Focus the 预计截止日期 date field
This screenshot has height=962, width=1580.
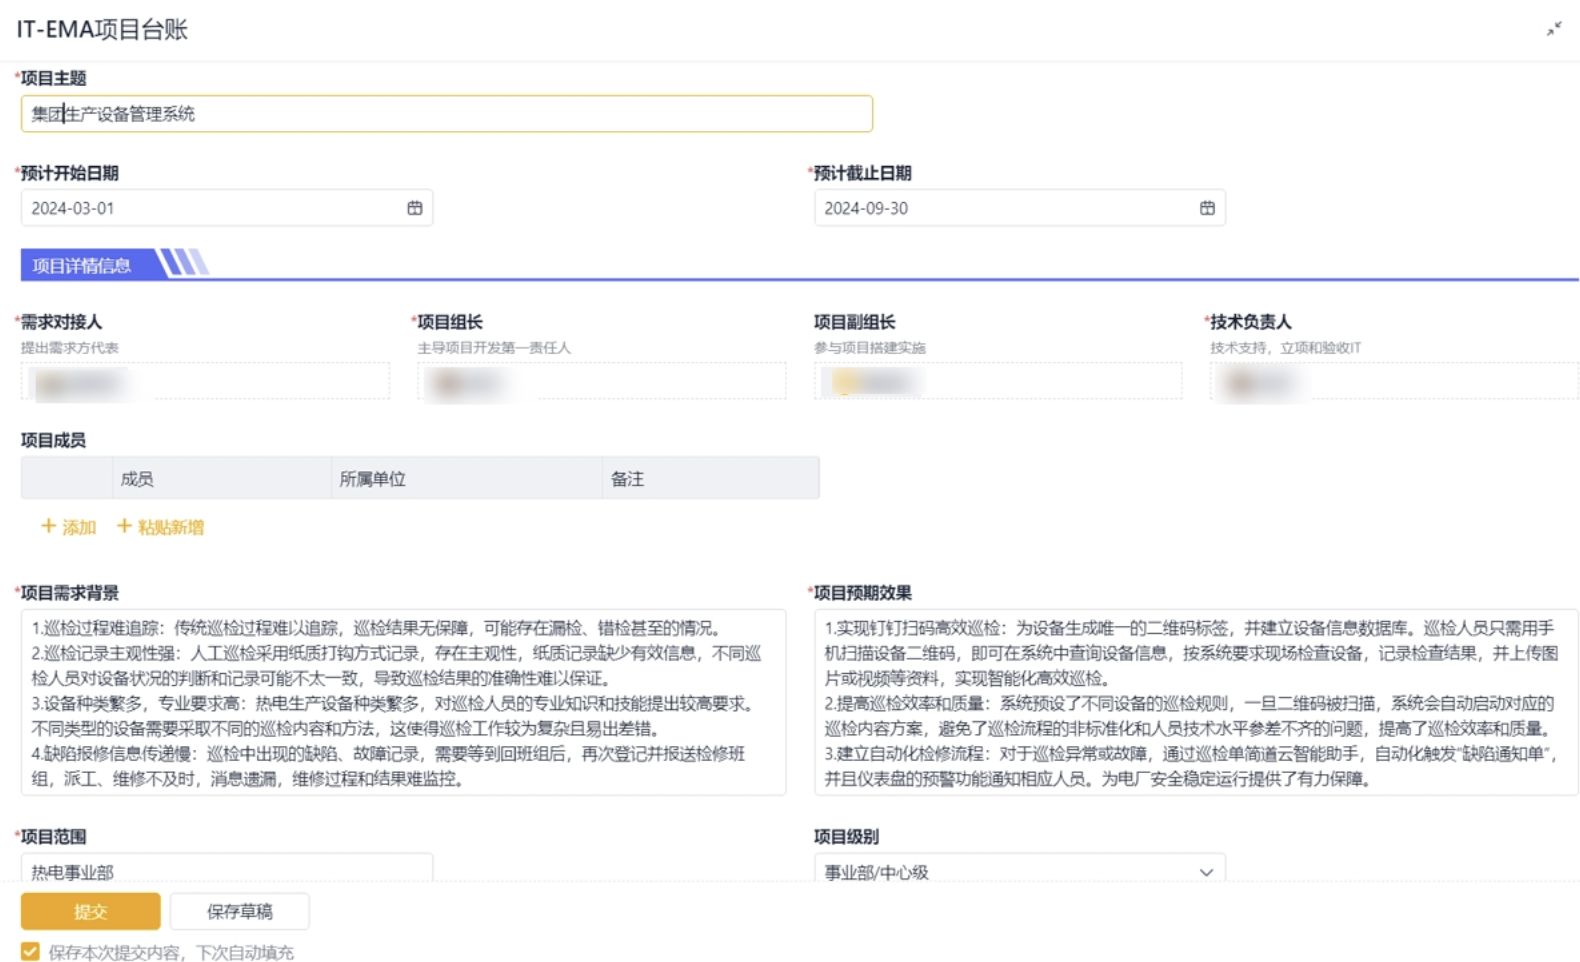tap(1000, 208)
